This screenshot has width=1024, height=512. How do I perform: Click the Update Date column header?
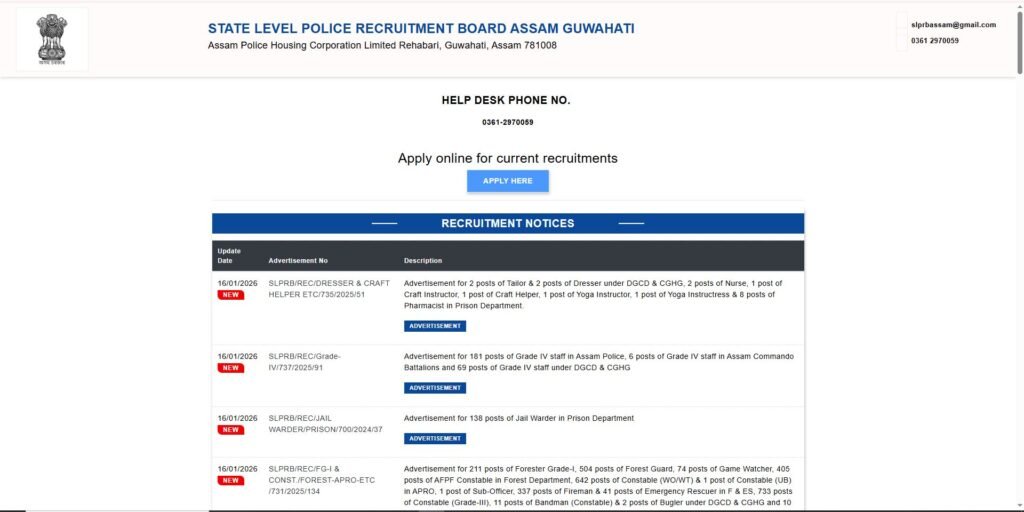(229, 255)
